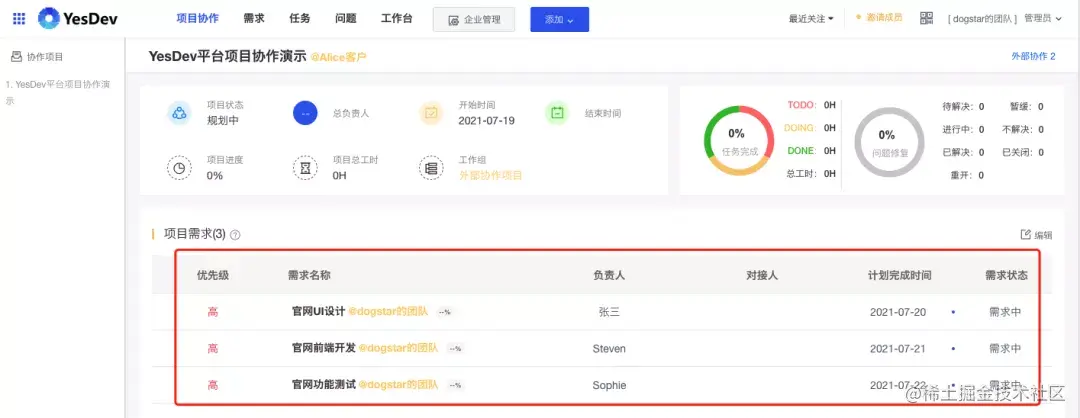Click the 协作项目 sidebar icon

[17, 56]
